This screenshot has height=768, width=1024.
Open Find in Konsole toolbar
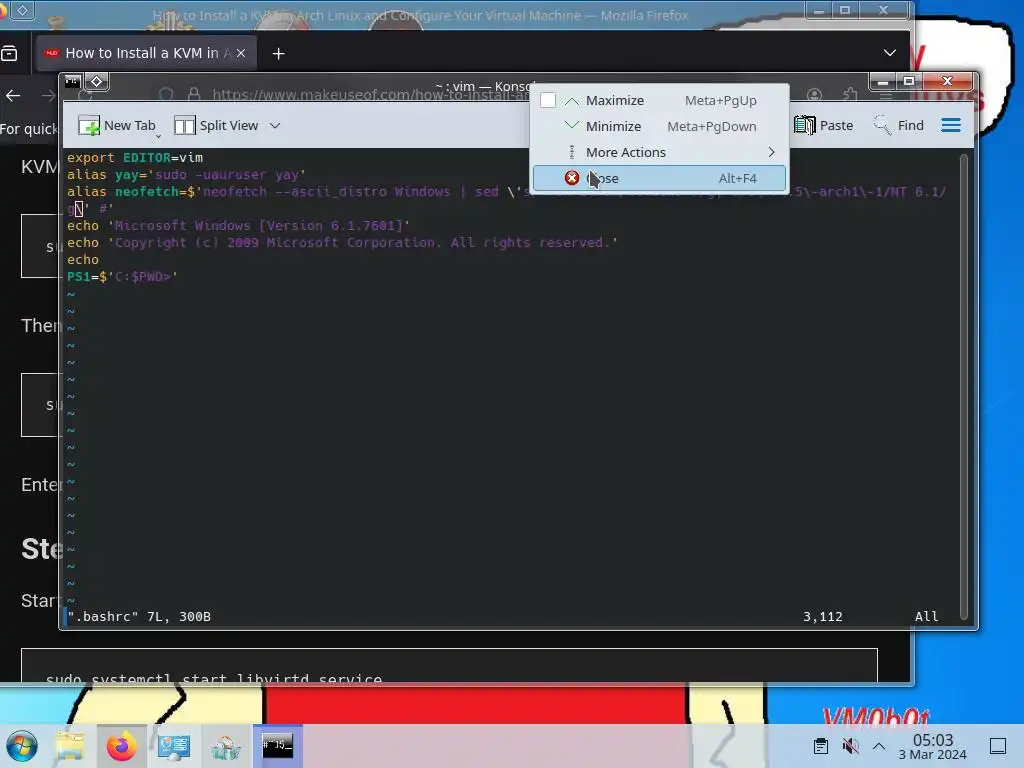tap(899, 125)
